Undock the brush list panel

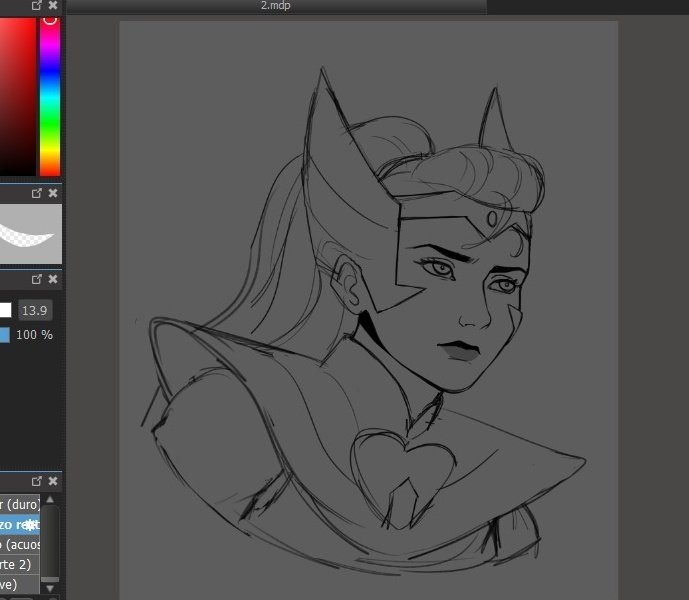[x=37, y=481]
